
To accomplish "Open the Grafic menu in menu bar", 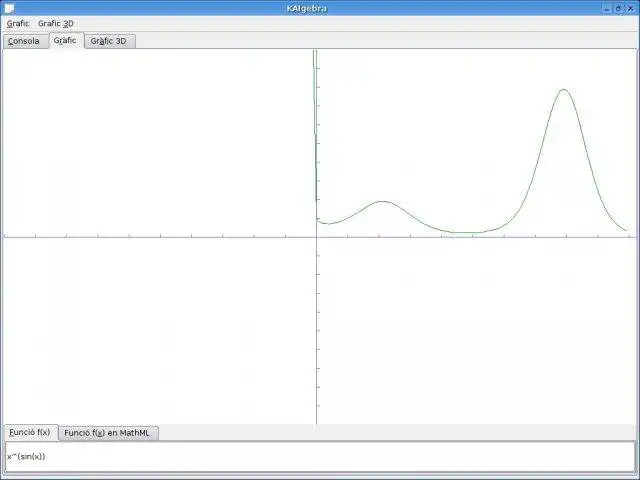I will (18, 24).
